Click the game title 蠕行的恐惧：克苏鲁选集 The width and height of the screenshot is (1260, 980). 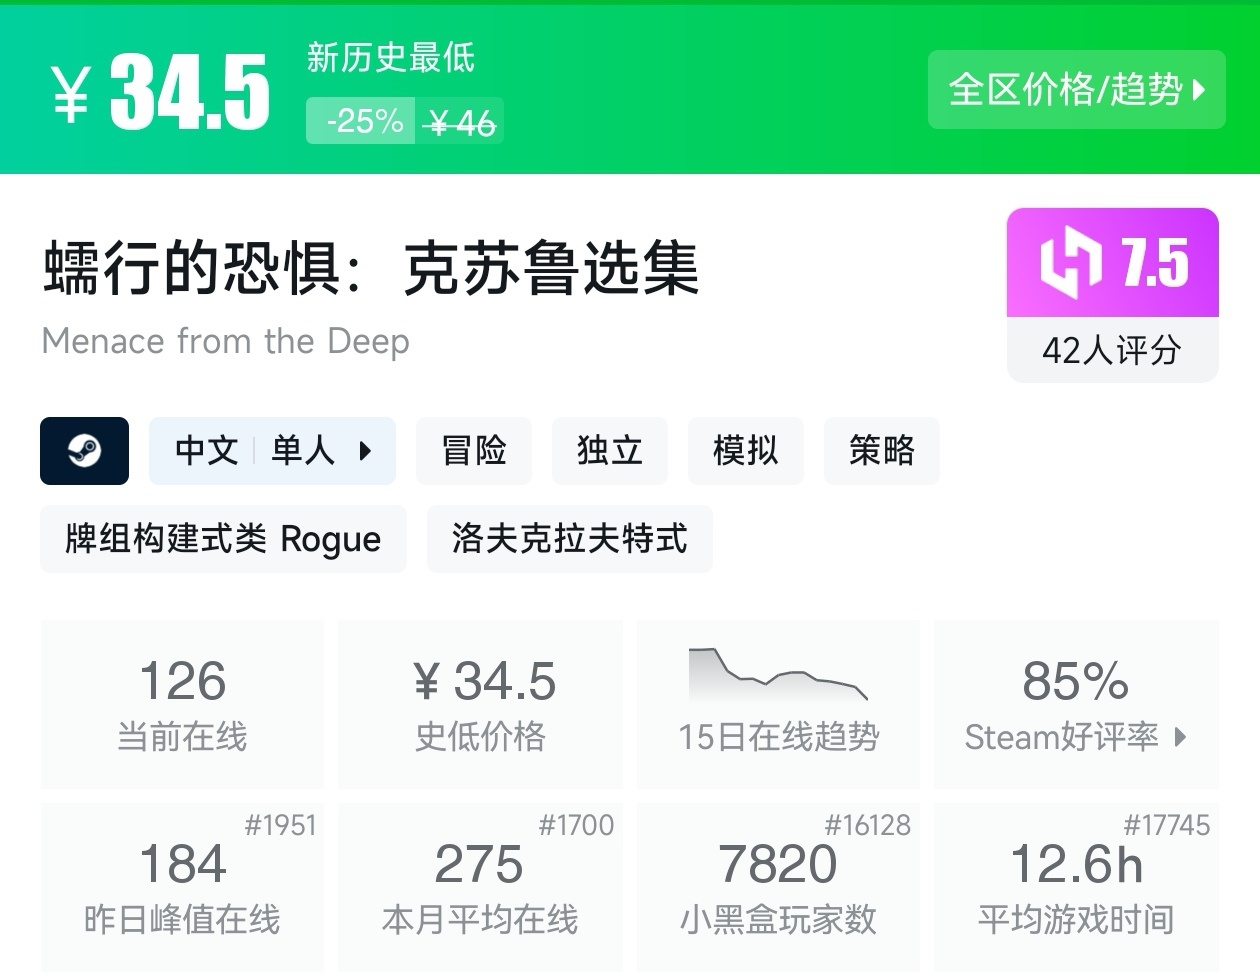point(371,268)
